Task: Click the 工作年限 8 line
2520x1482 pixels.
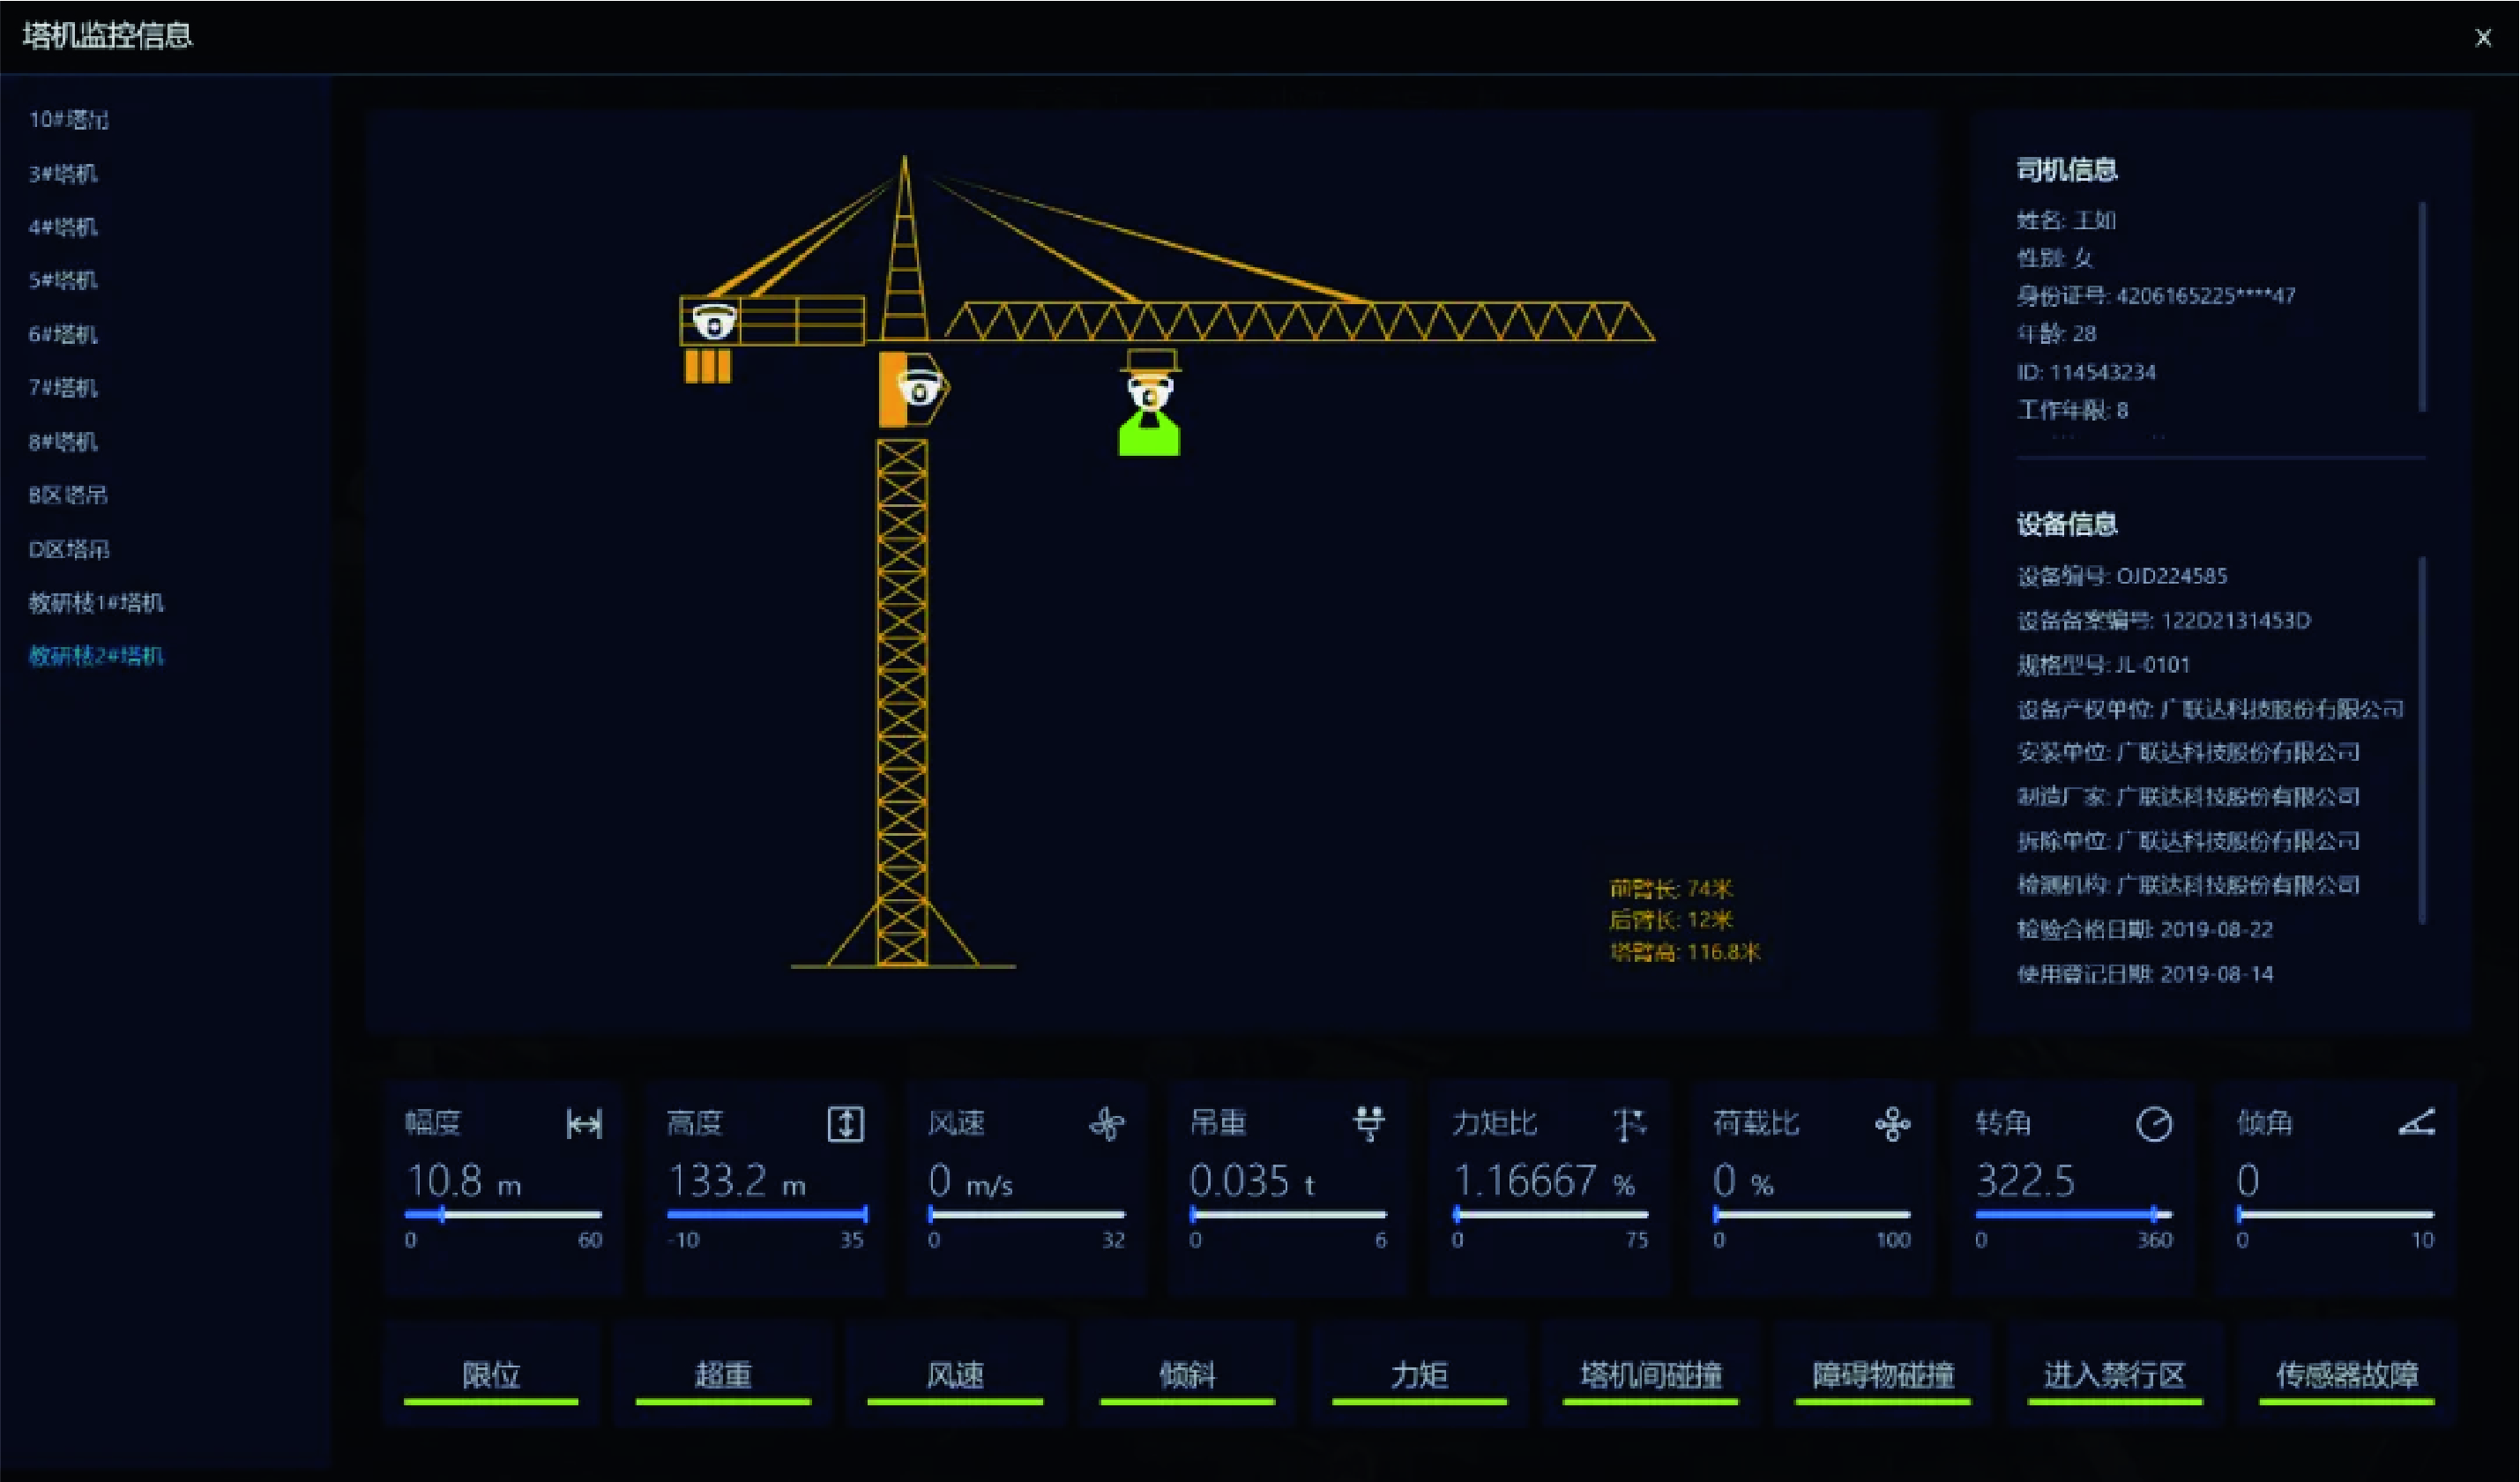Action: [2072, 411]
